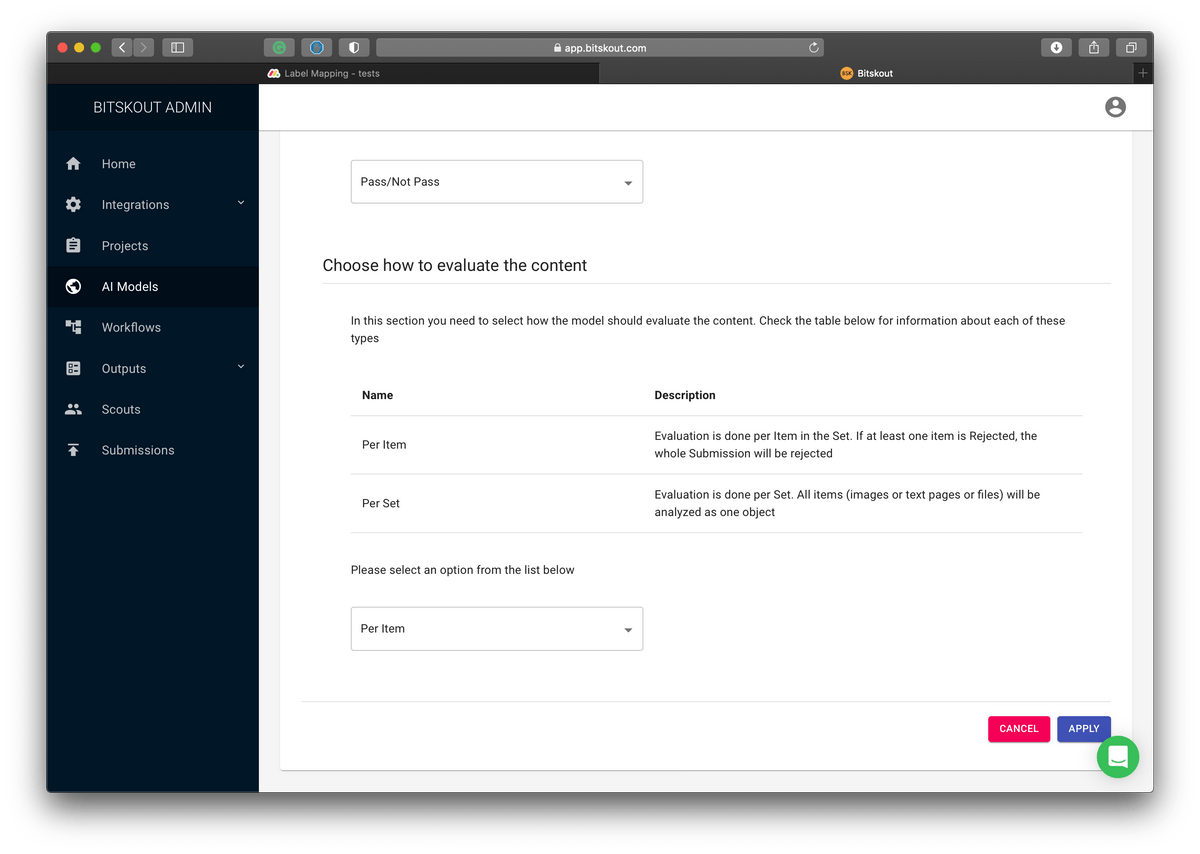Open the user account avatar icon

(x=1115, y=107)
